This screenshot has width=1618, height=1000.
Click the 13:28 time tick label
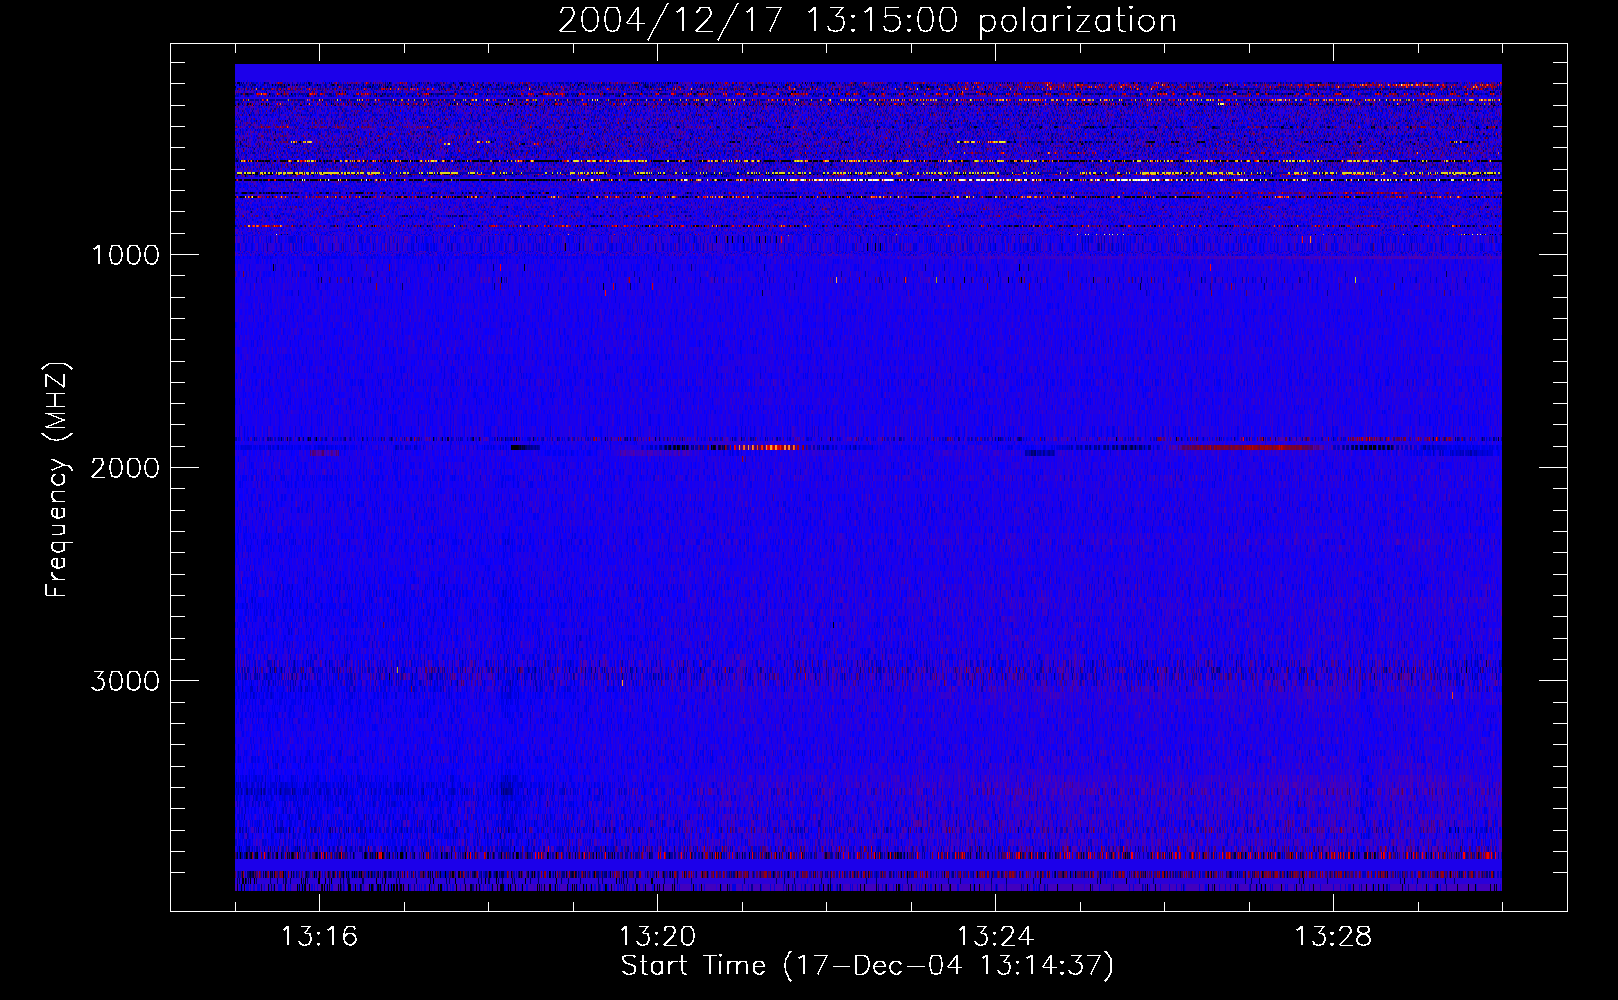1333,937
